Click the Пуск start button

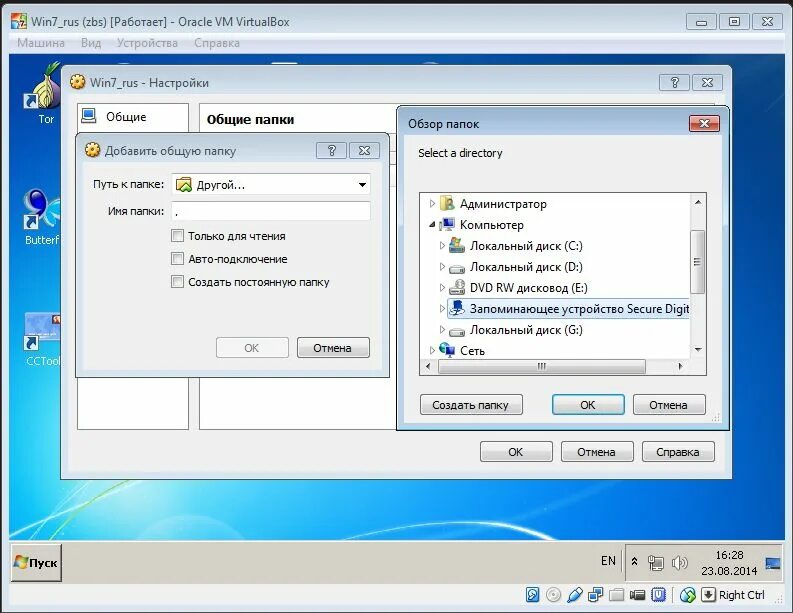click(36, 562)
